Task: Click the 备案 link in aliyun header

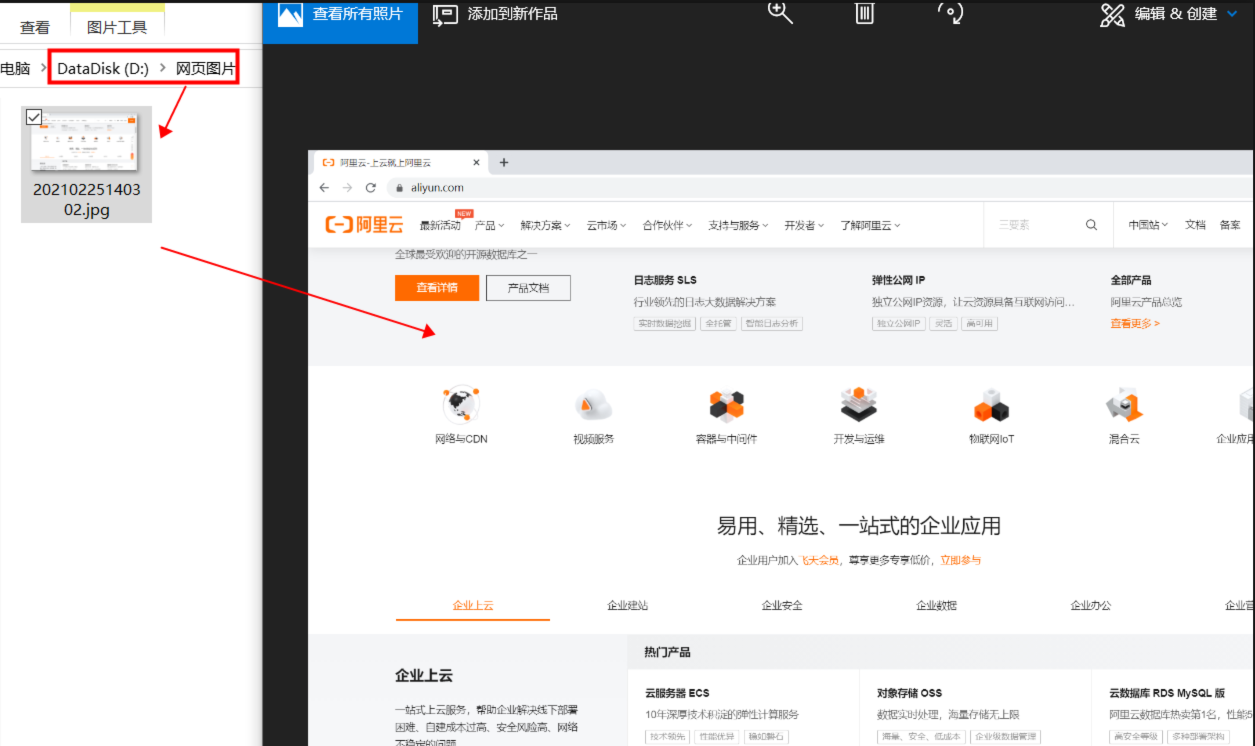Action: pos(1230,226)
